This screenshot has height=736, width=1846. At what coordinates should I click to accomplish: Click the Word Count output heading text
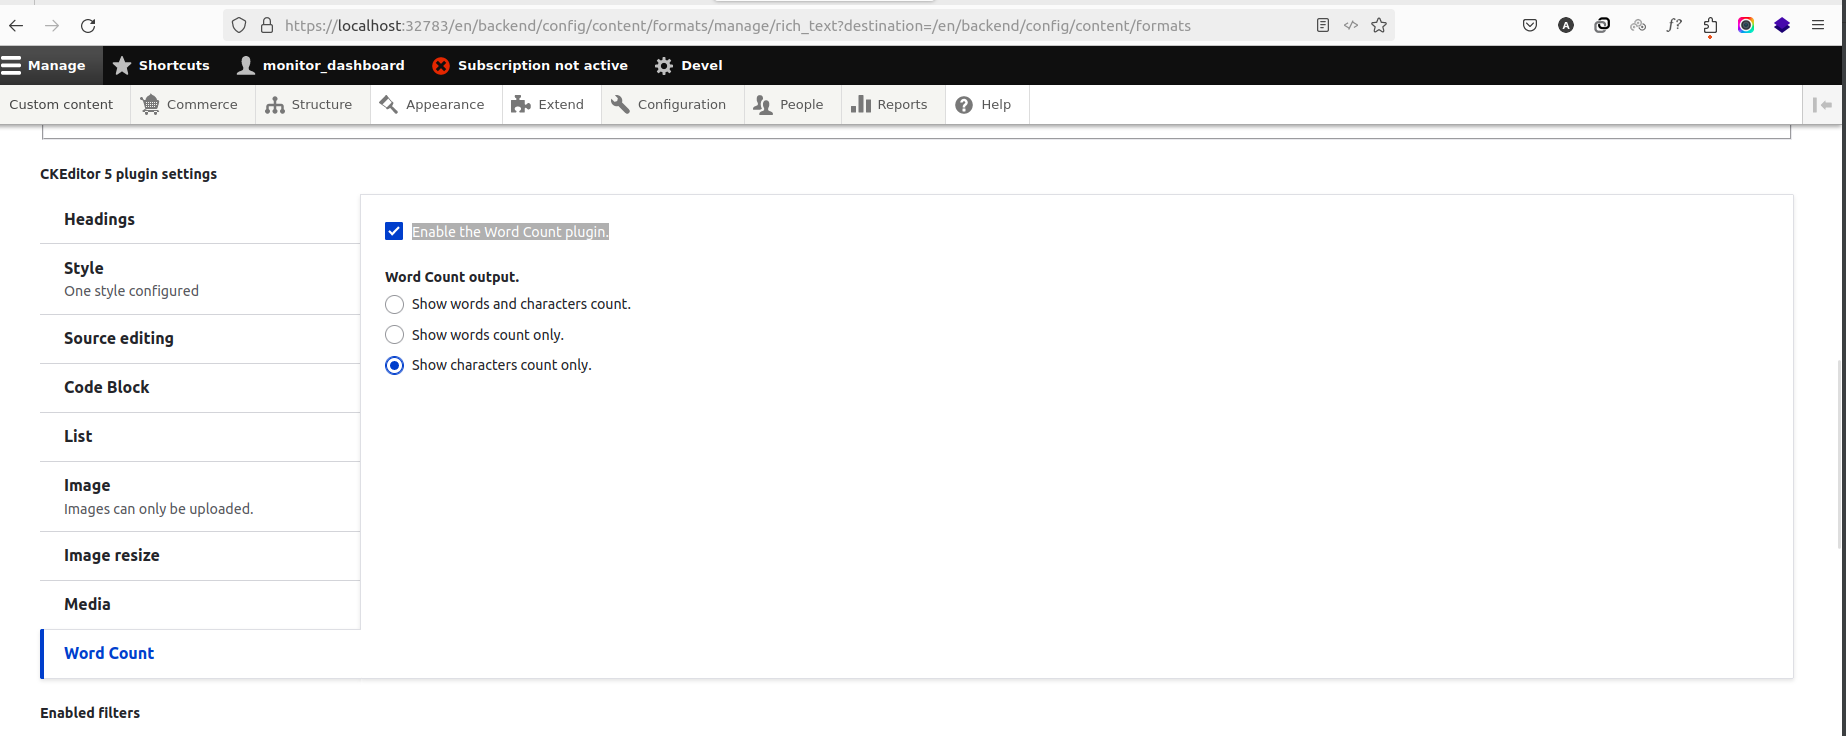452,277
